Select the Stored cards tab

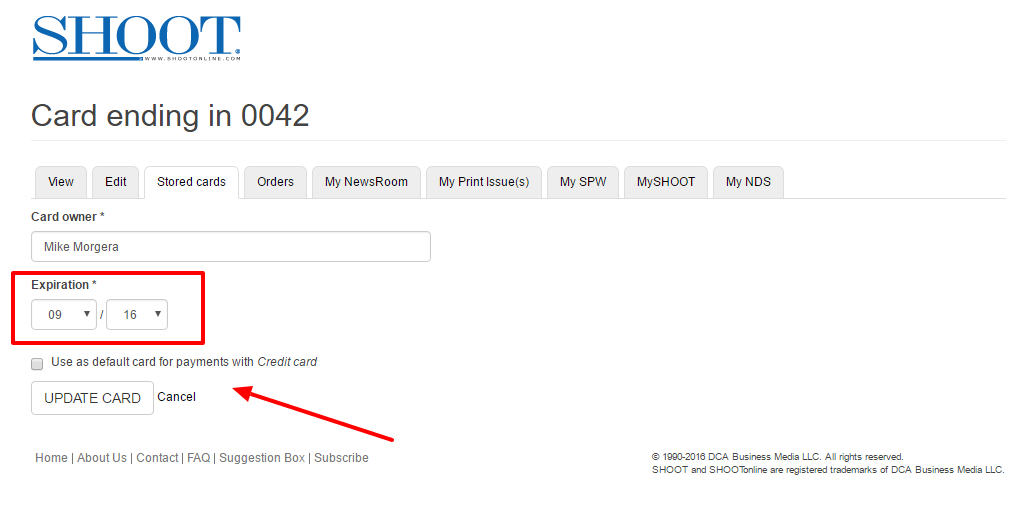tap(192, 182)
